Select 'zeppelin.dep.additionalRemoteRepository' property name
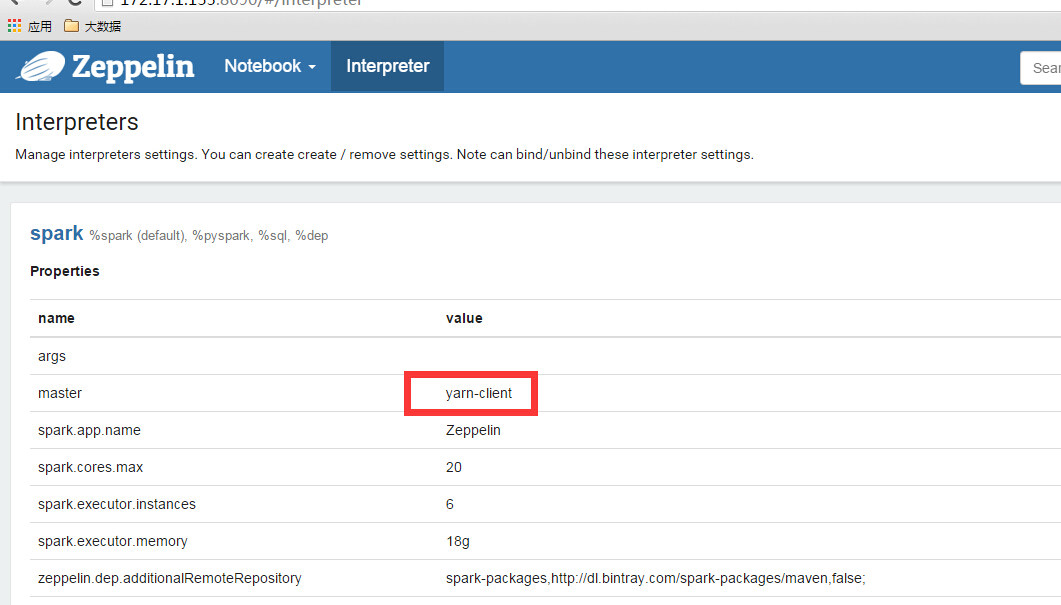 pyautogui.click(x=170, y=579)
